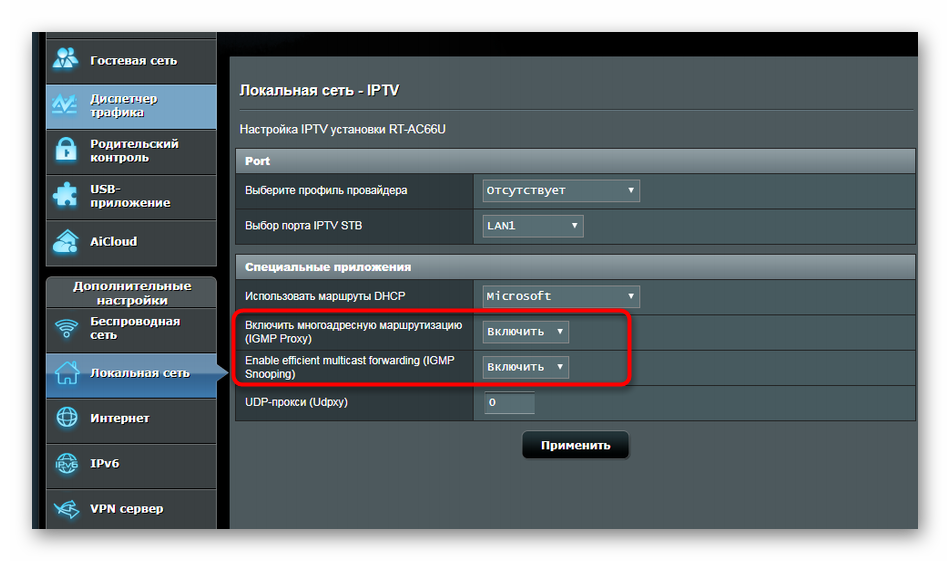Screen dimensions: 950x561
Task: Open the provider profile dropdown
Action: [560, 190]
